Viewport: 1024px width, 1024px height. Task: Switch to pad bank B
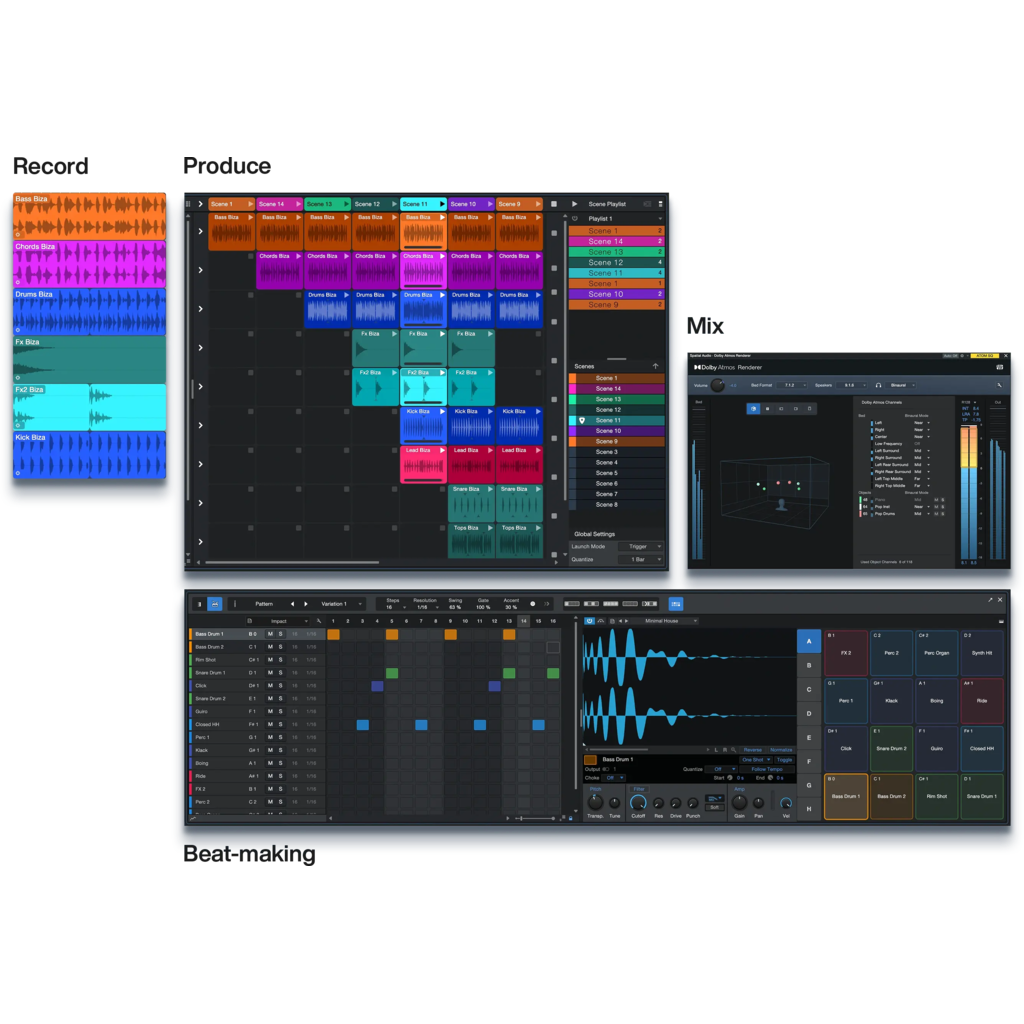807,663
